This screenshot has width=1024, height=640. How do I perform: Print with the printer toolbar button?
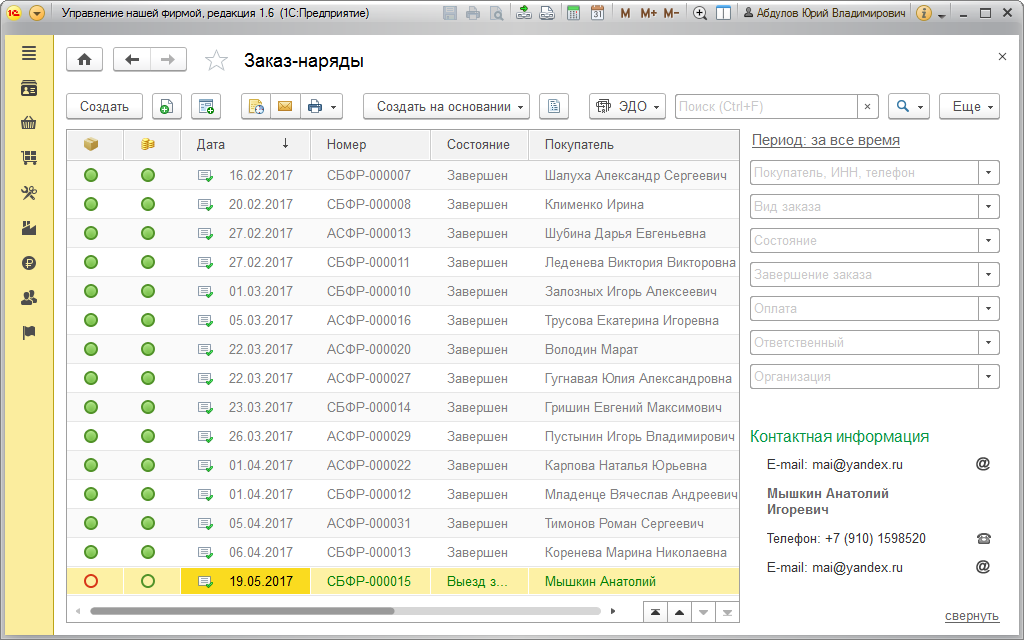(x=321, y=106)
